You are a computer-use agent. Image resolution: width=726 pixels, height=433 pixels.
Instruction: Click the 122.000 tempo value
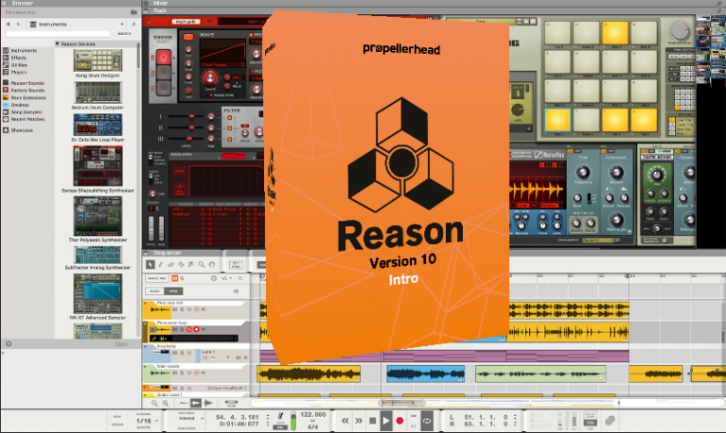click(313, 414)
